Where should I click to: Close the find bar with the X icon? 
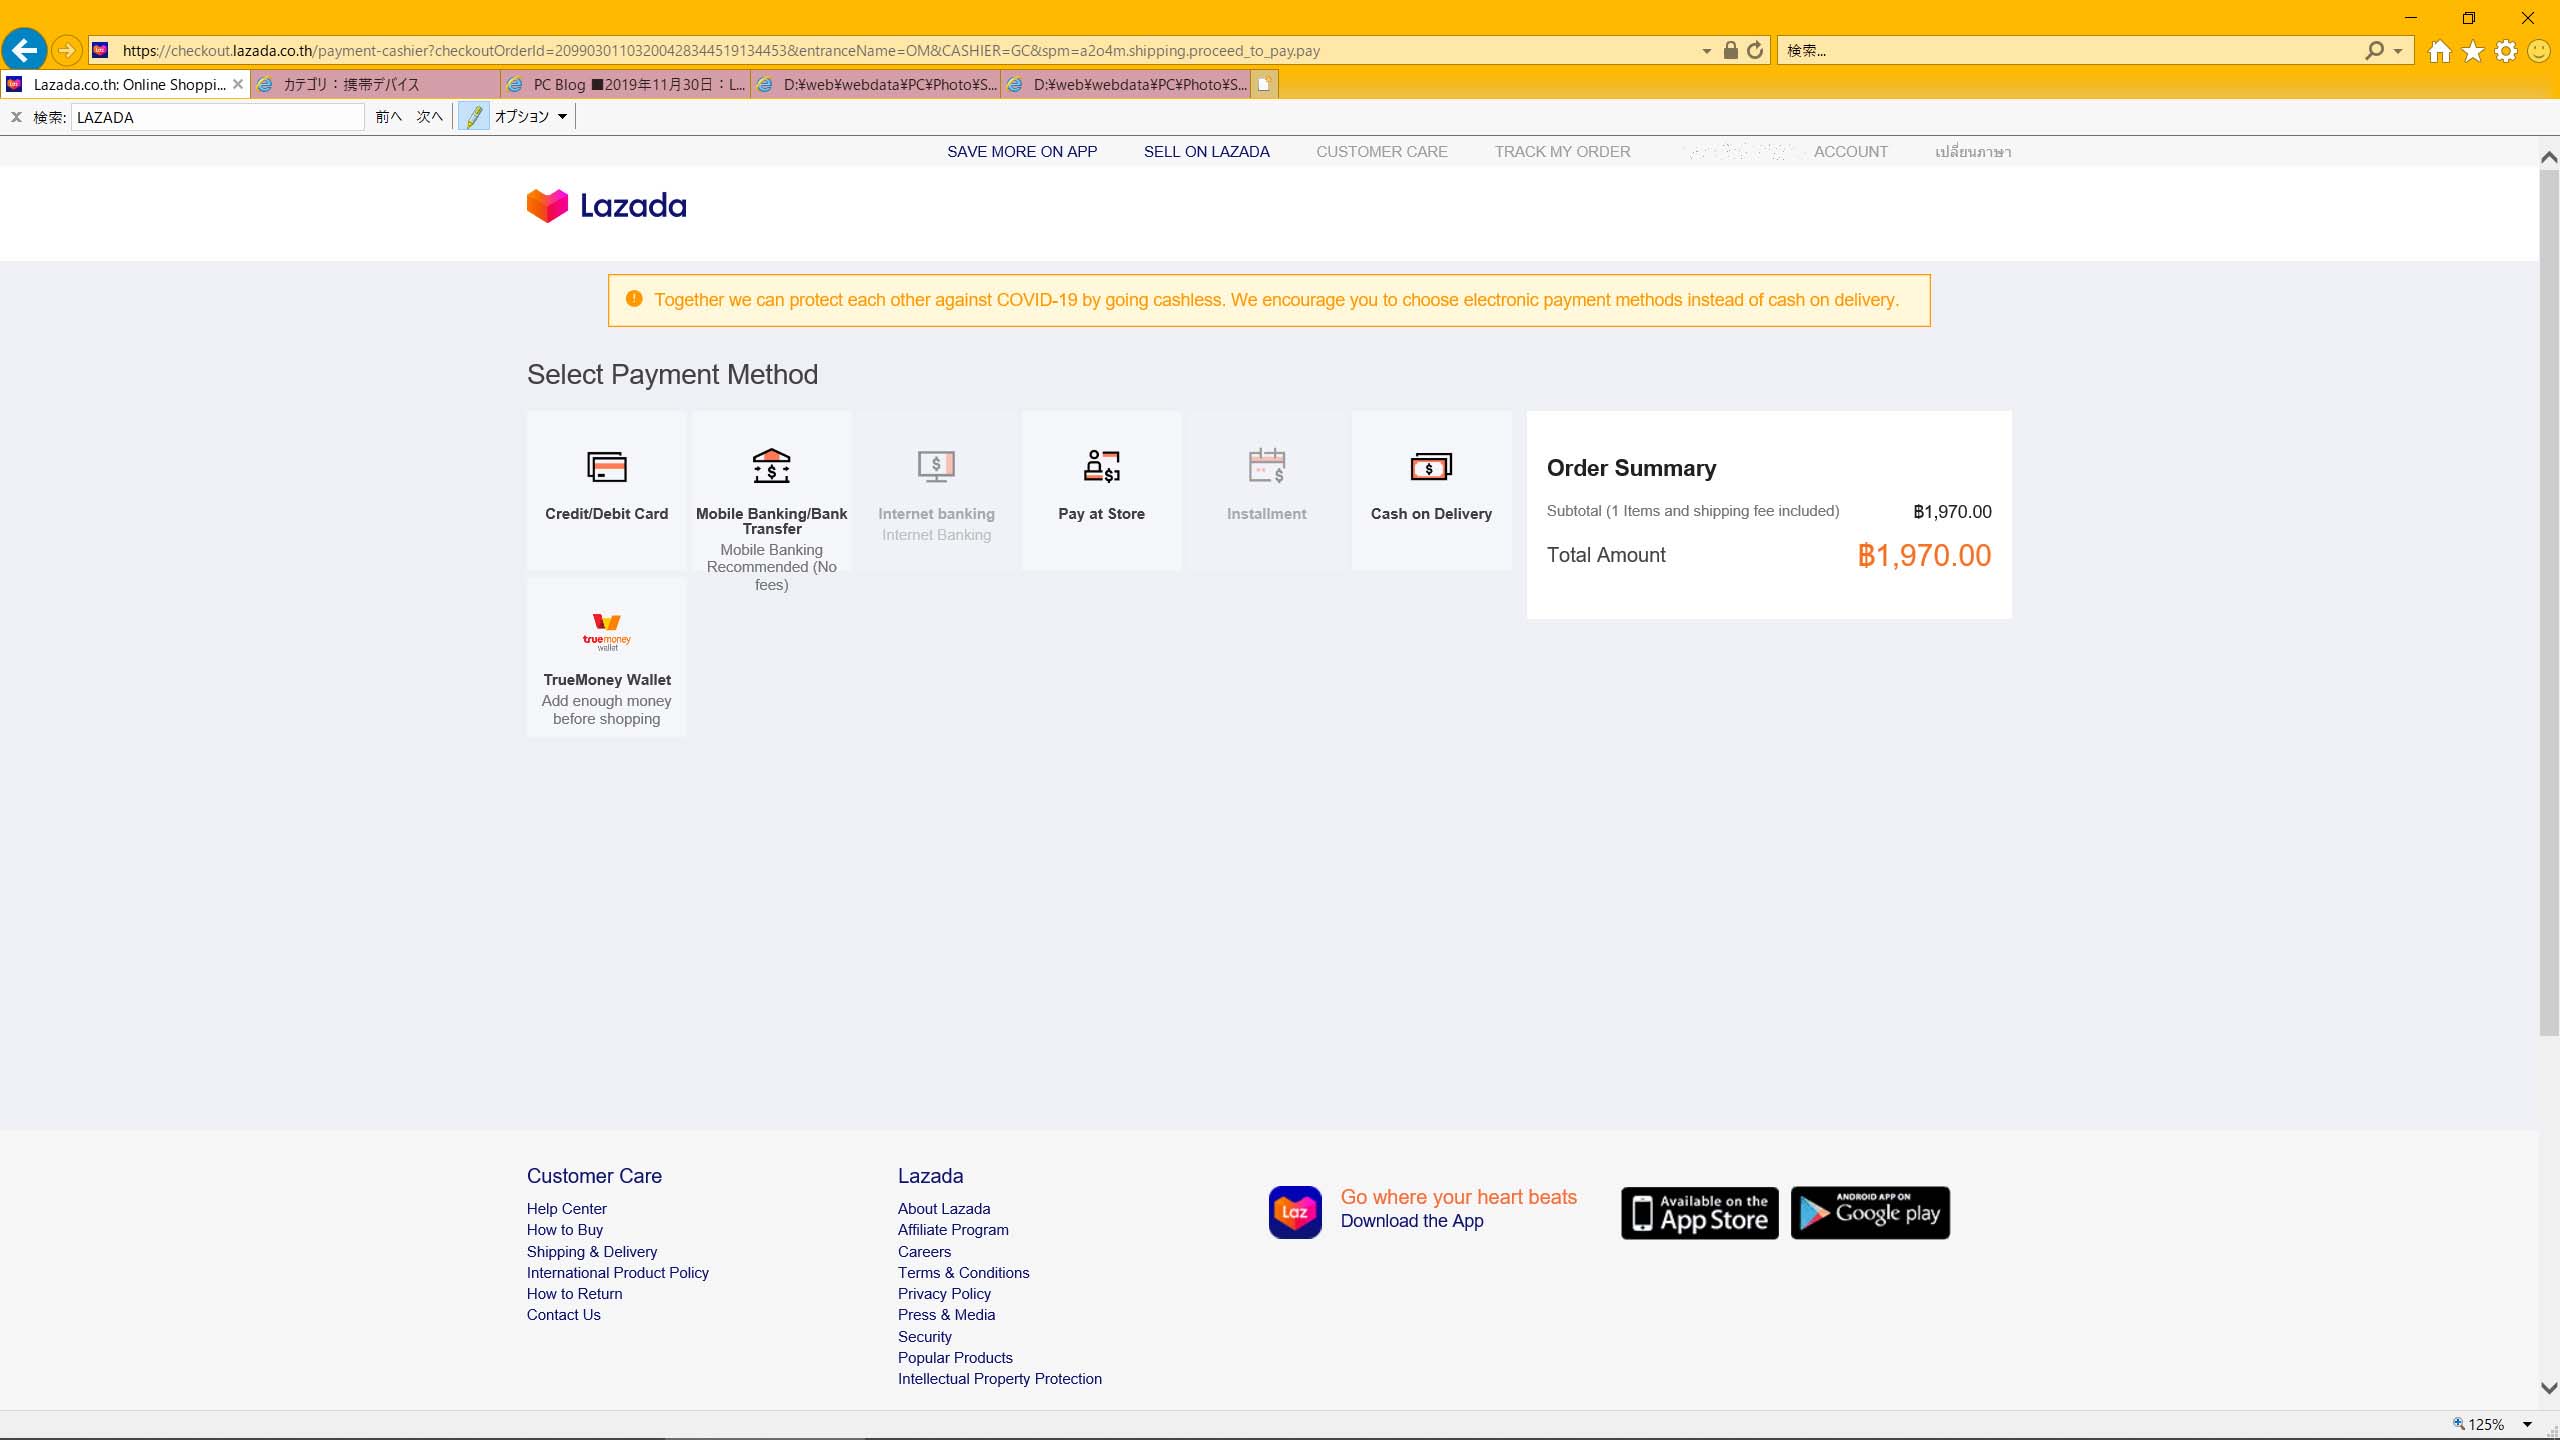pos(16,117)
